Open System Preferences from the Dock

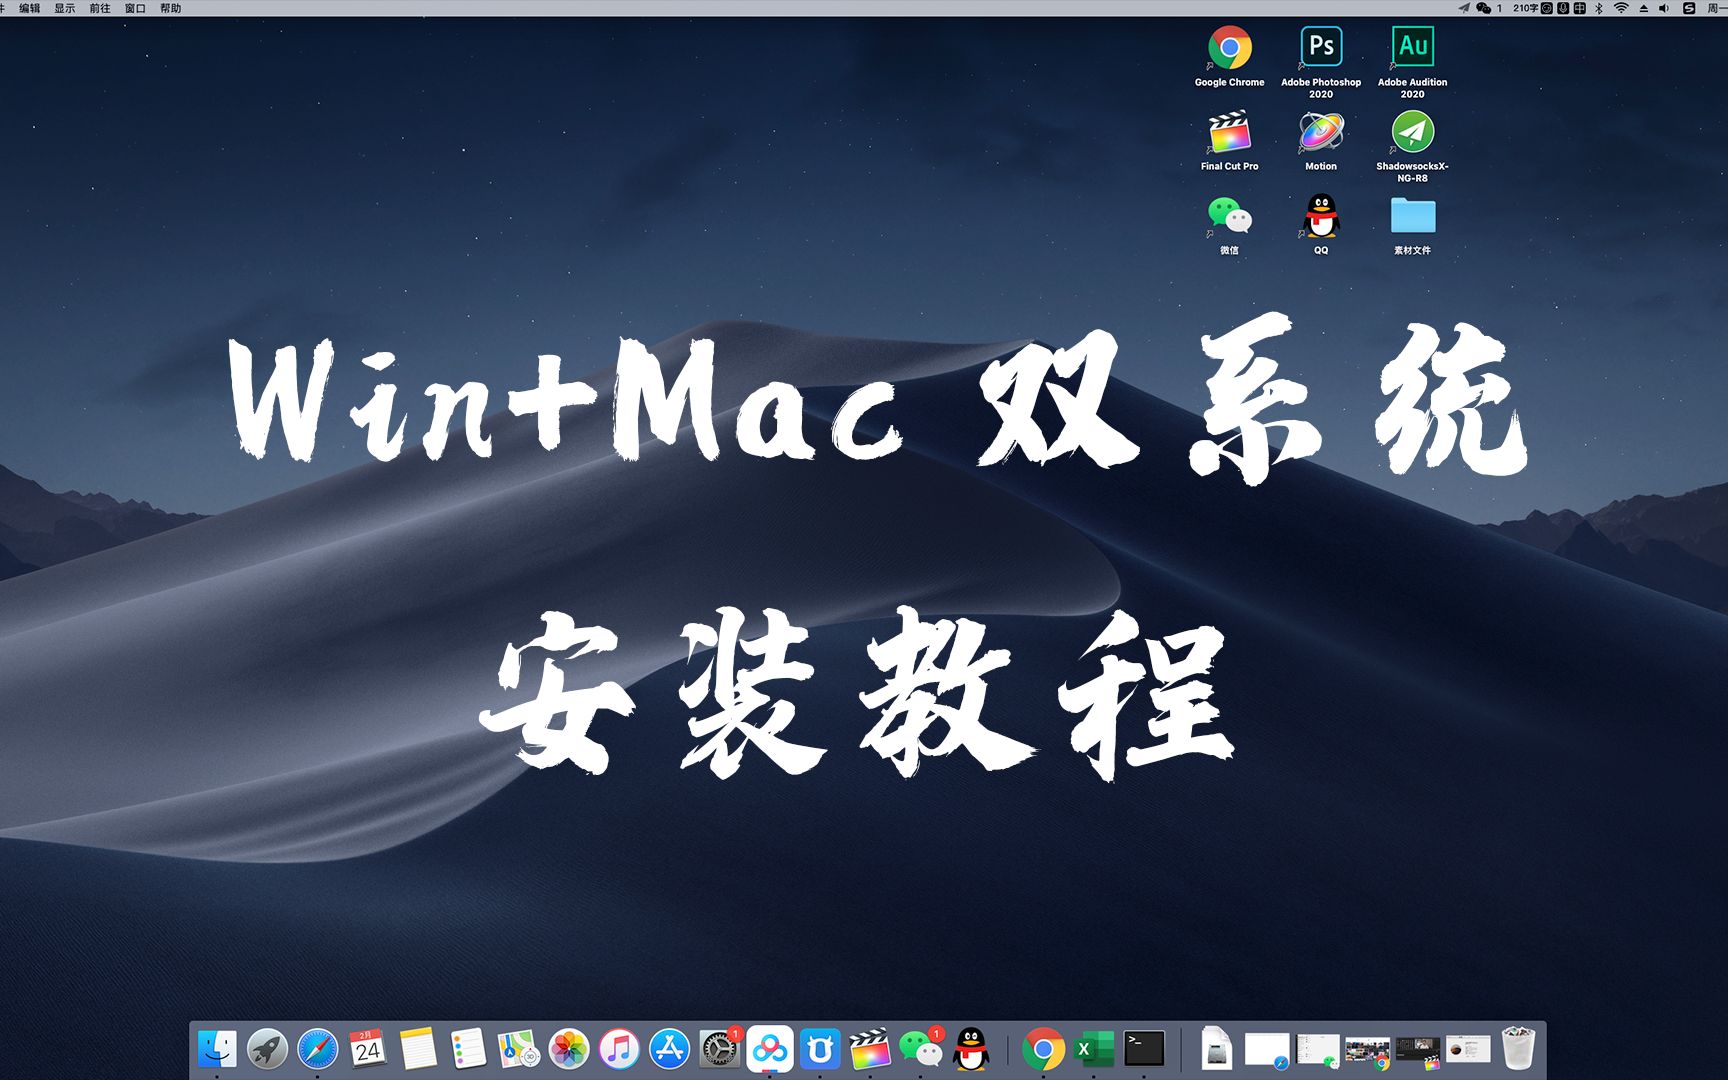click(x=720, y=1049)
